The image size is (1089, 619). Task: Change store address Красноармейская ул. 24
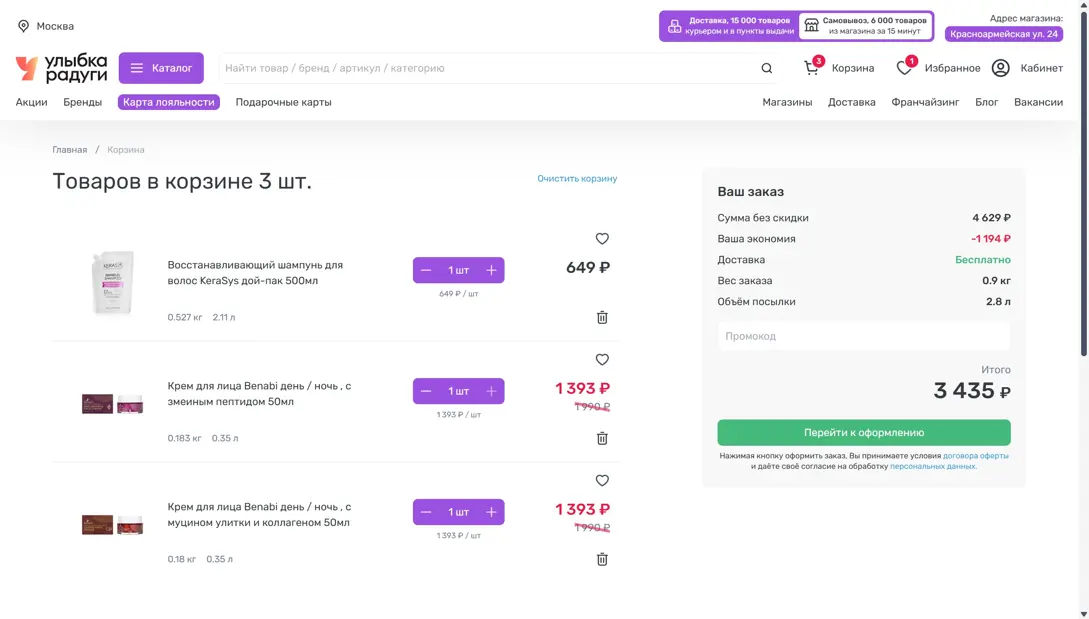click(x=1003, y=34)
